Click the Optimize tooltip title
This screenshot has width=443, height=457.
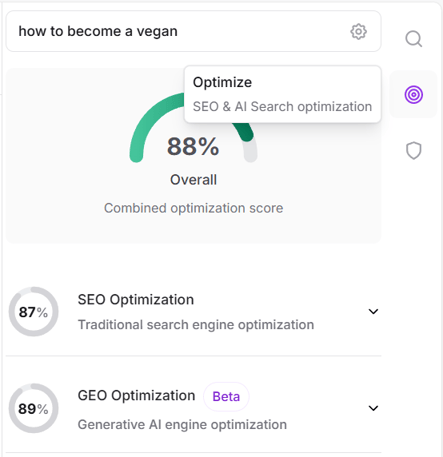click(222, 82)
